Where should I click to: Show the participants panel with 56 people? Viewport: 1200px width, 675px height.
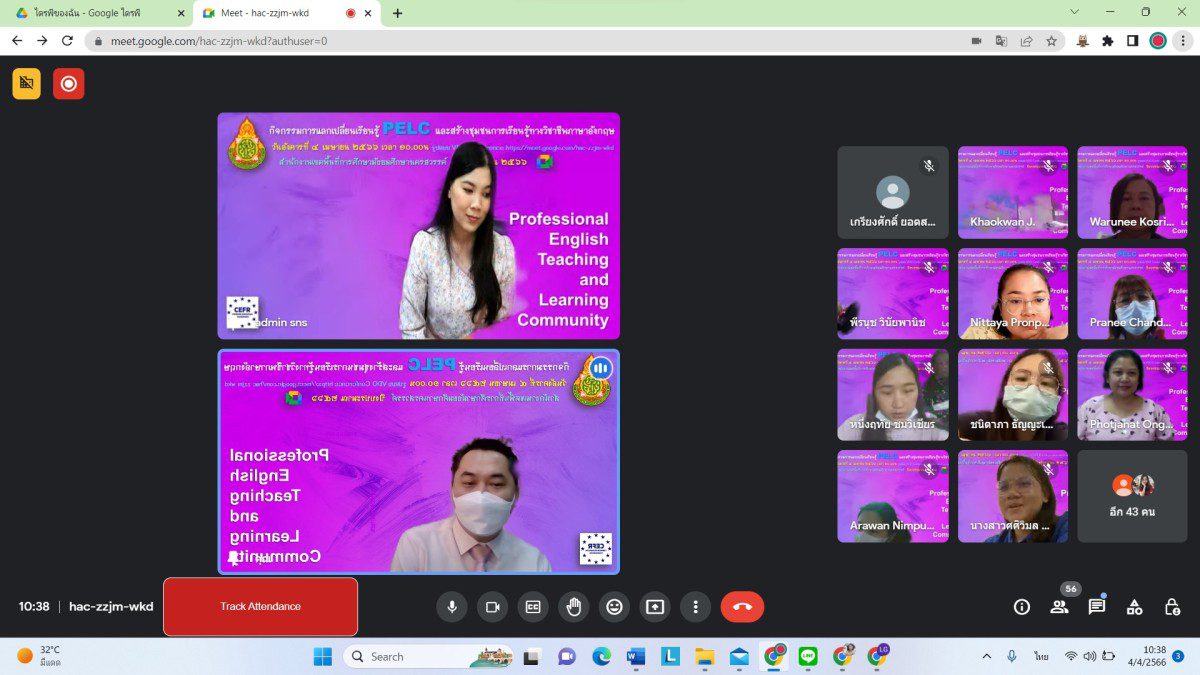coord(1059,606)
